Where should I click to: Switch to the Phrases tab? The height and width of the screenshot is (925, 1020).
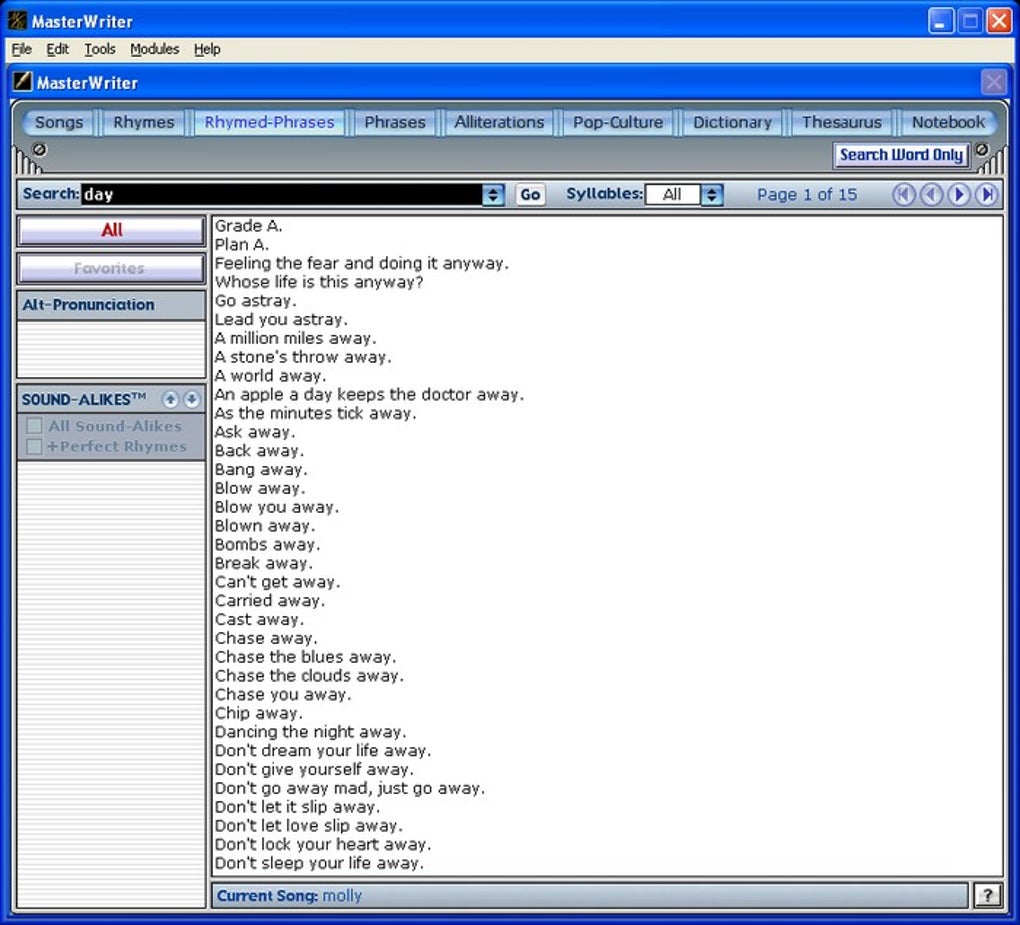[395, 122]
